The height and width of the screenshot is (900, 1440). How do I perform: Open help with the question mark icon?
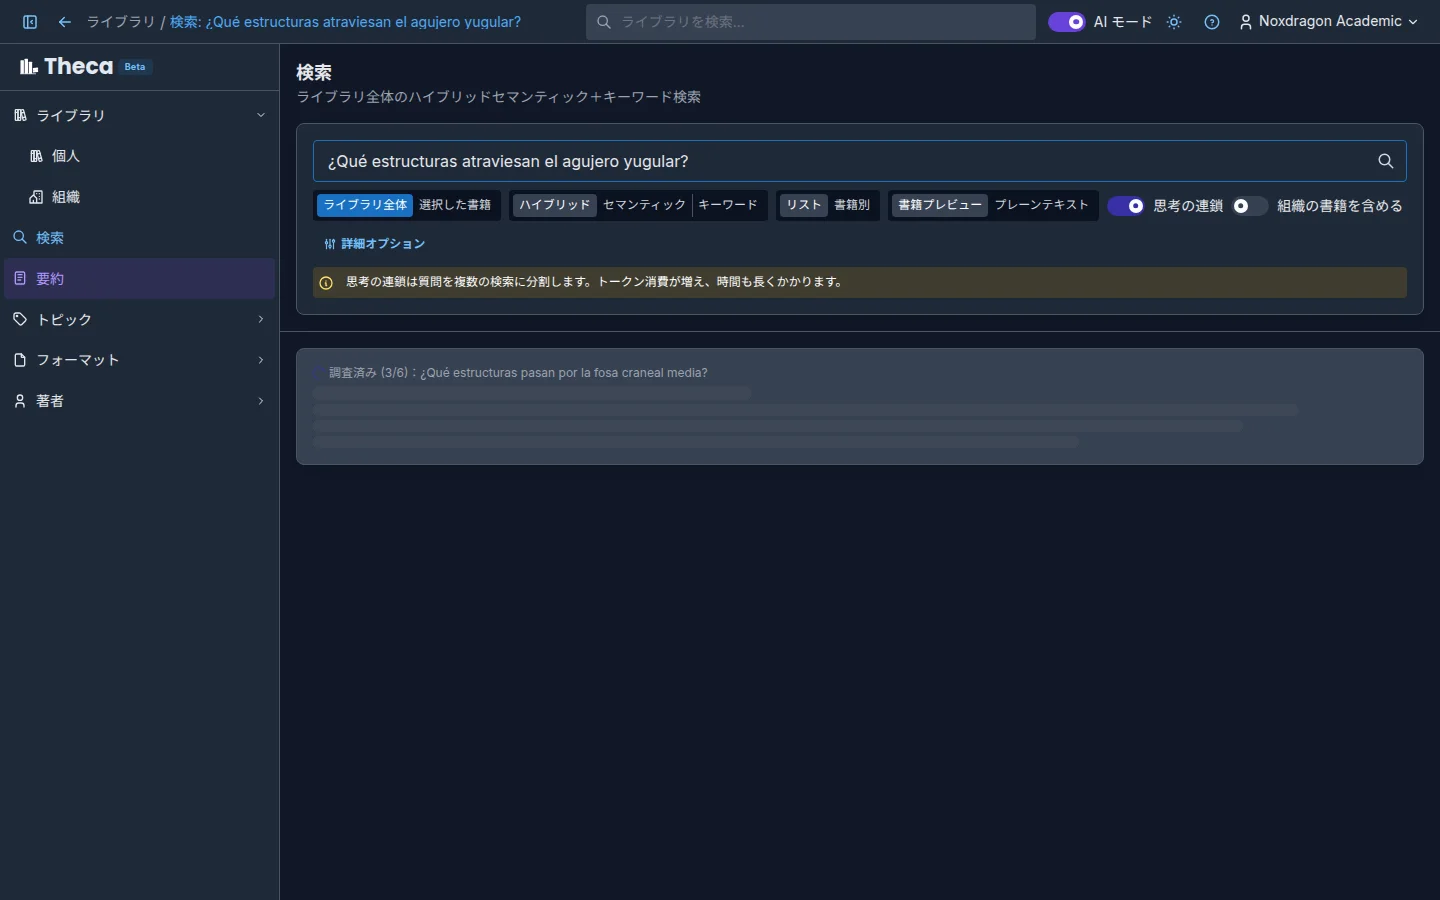click(x=1212, y=22)
